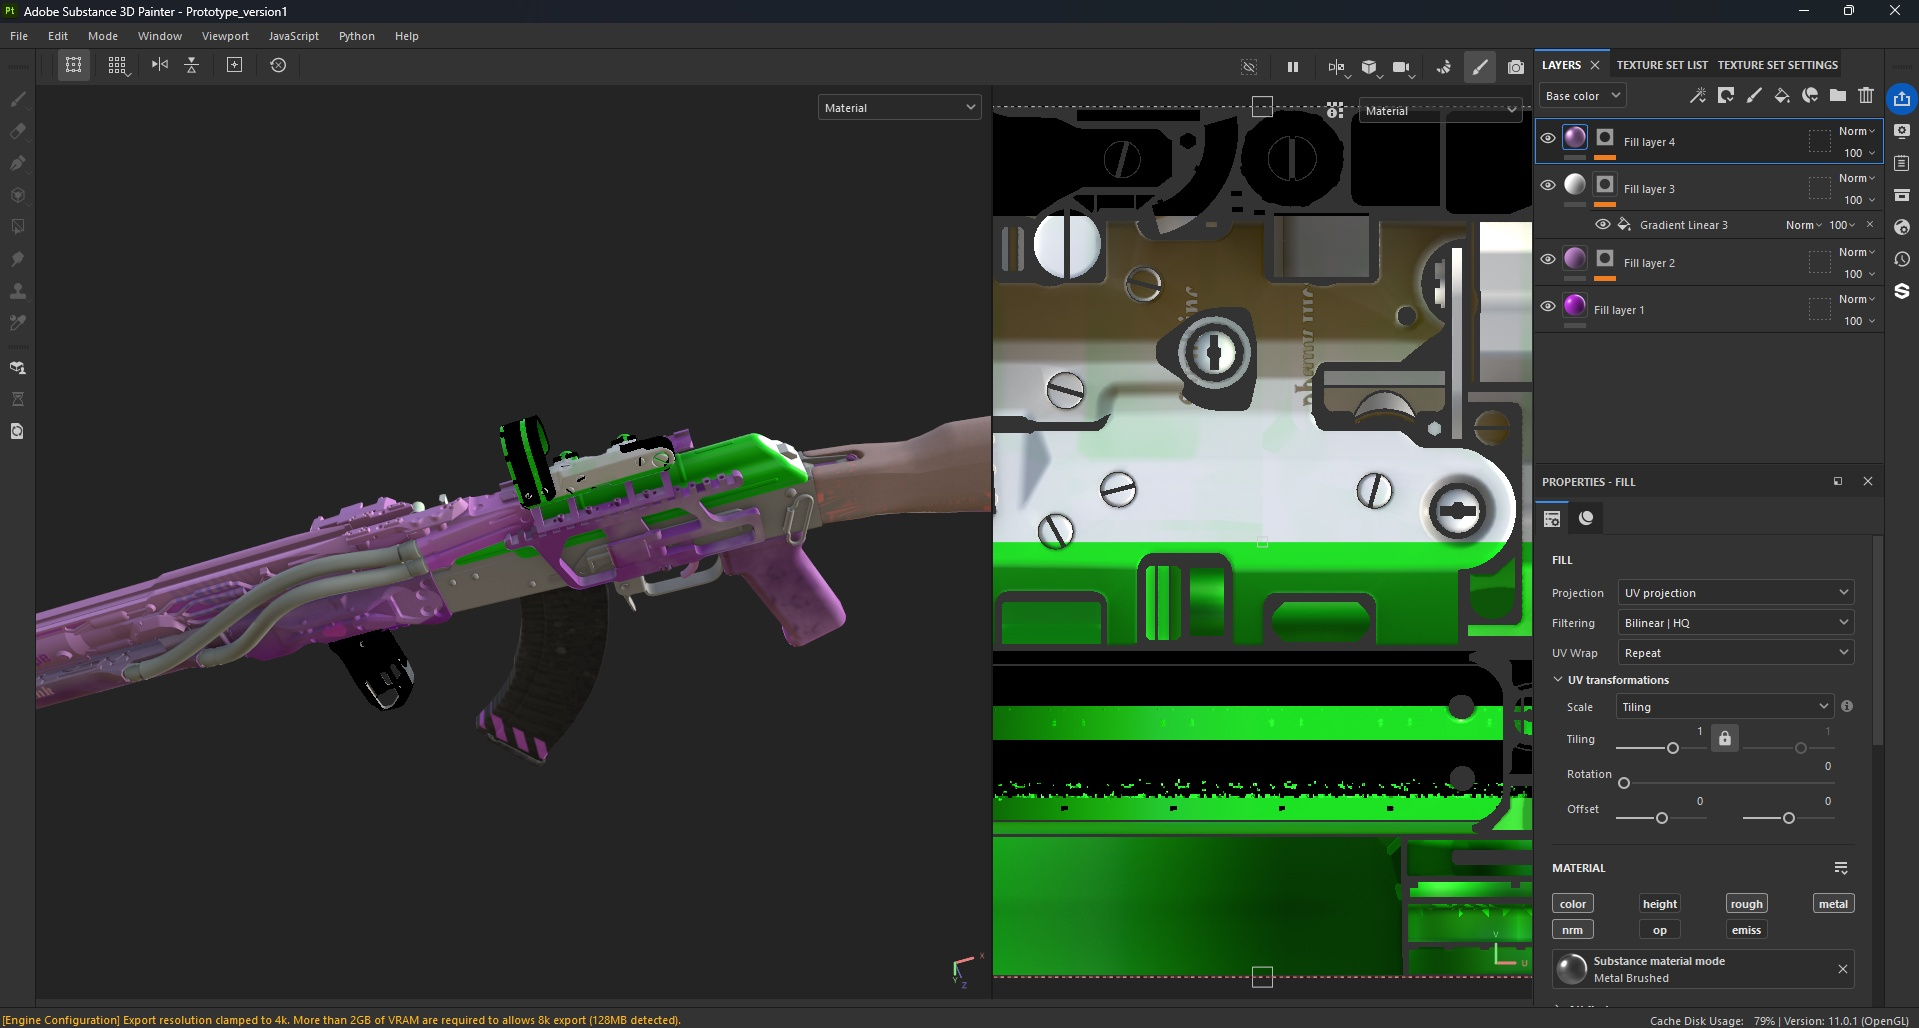Pause rendering with the pause icon

1292,67
